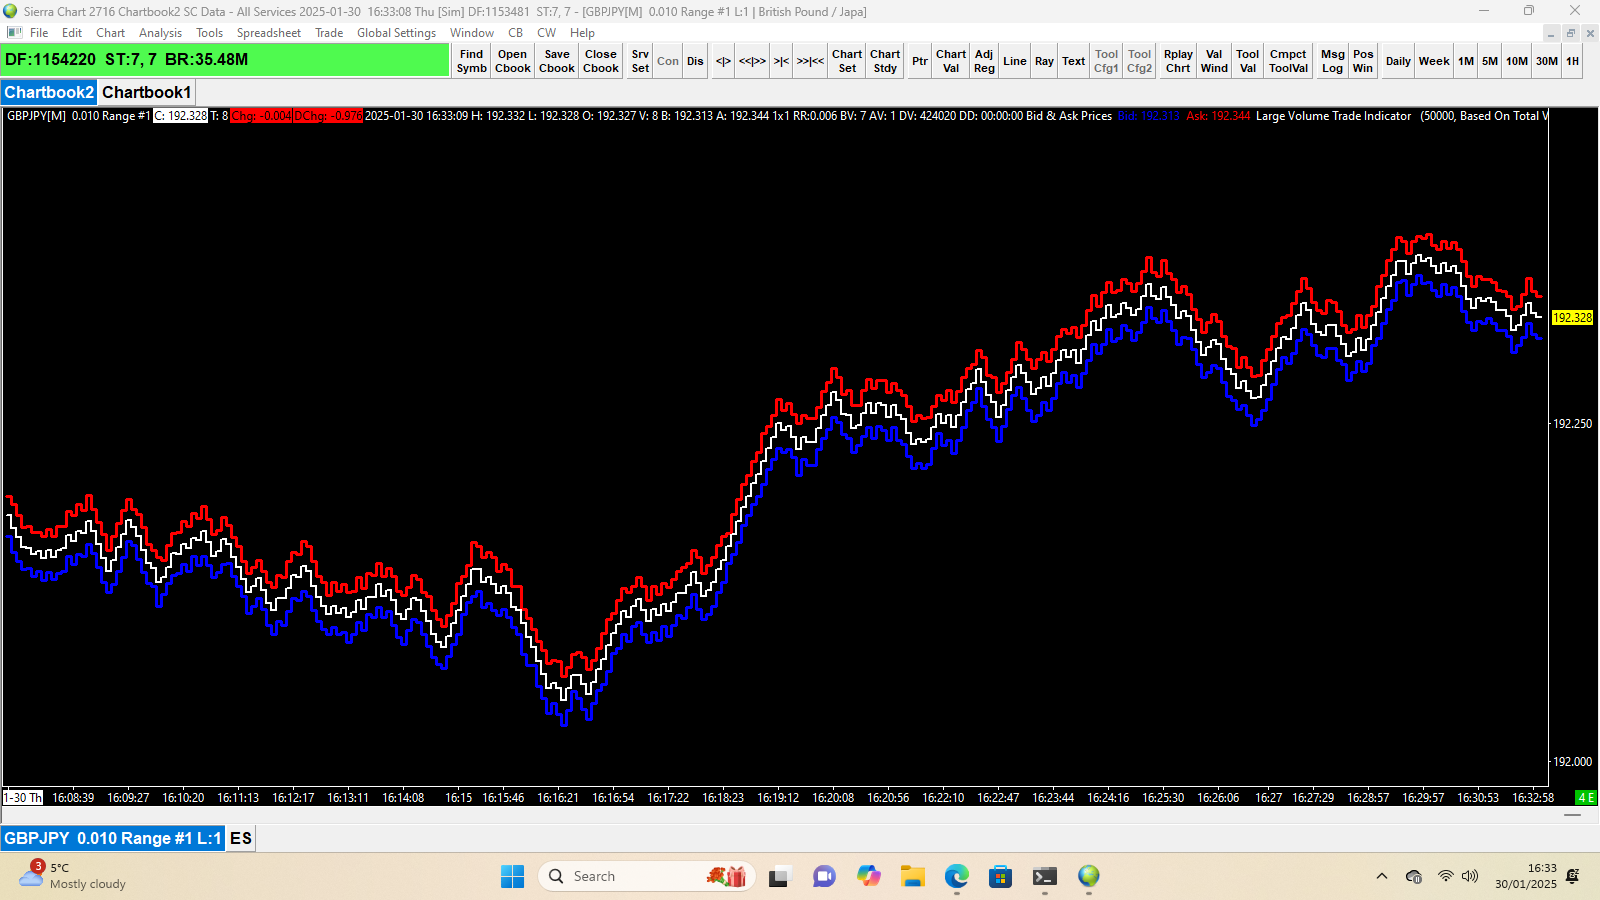Click the yellow 192.328 price marker
1600x900 pixels.
point(1572,317)
